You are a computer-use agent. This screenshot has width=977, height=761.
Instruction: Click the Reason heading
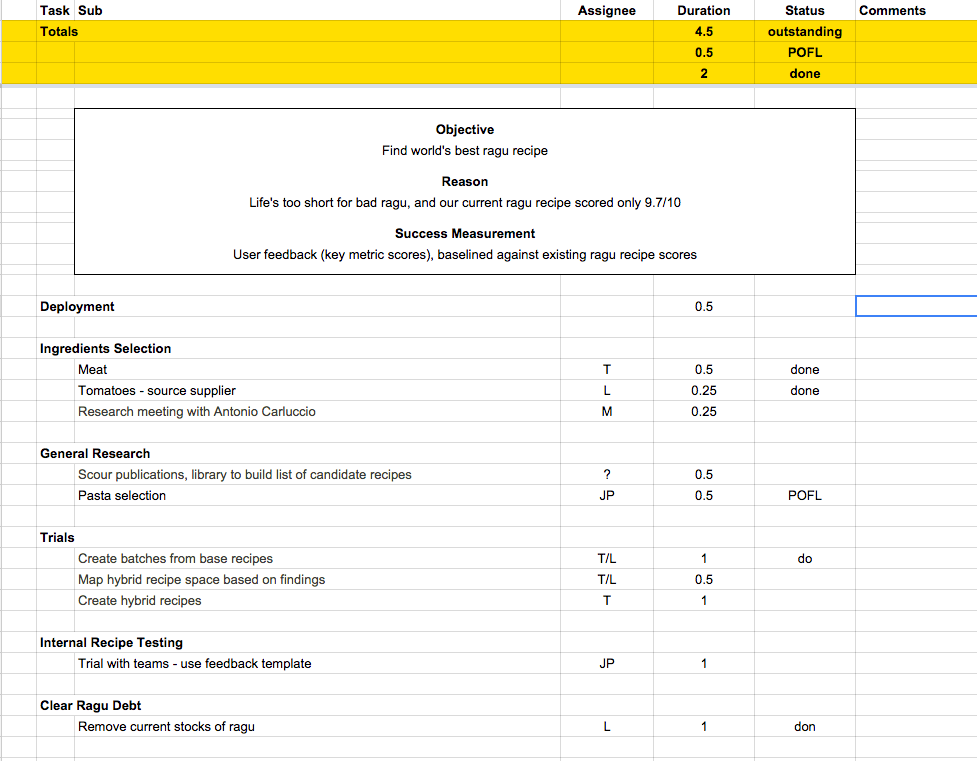pos(465,181)
